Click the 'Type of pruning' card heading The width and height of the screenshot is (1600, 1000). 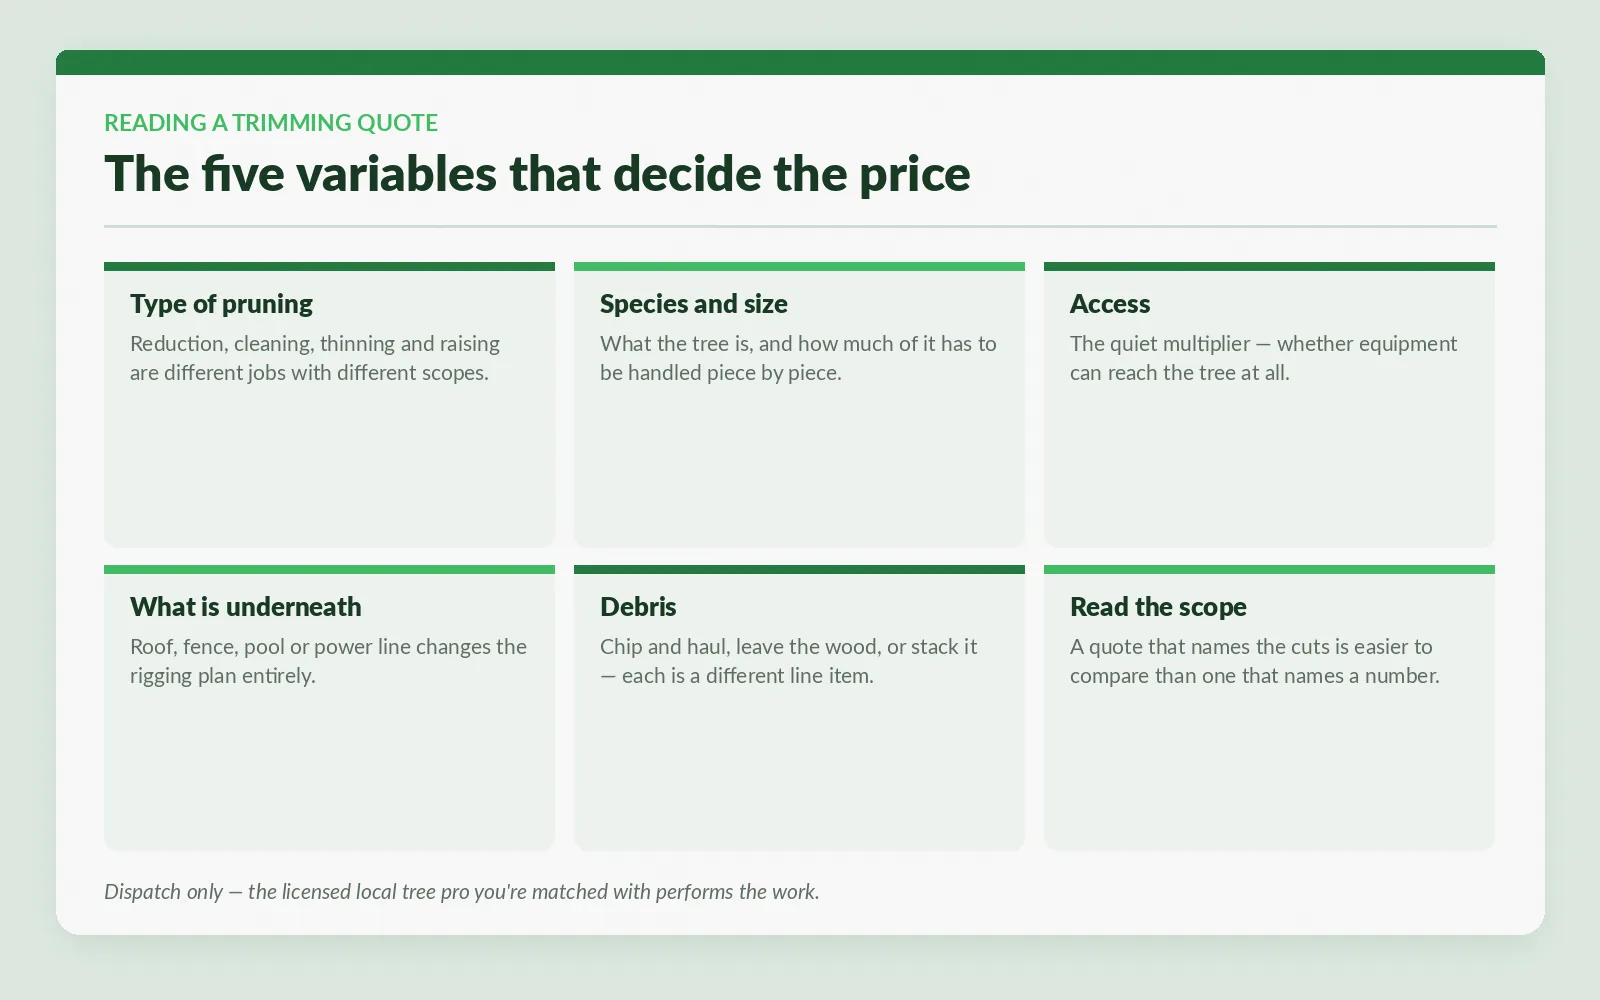pyautogui.click(x=221, y=304)
